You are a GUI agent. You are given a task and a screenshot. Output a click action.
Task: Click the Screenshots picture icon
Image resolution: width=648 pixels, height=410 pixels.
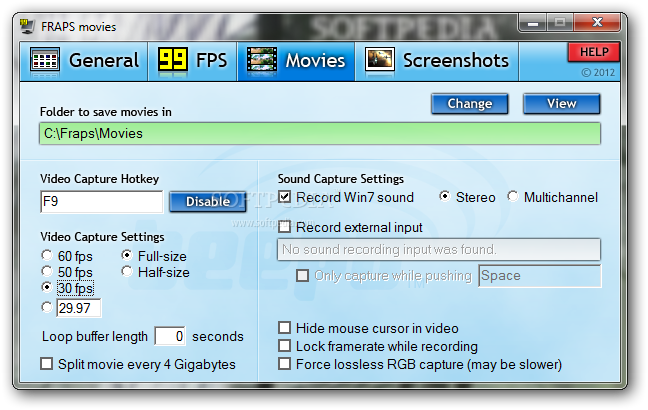tap(380, 60)
